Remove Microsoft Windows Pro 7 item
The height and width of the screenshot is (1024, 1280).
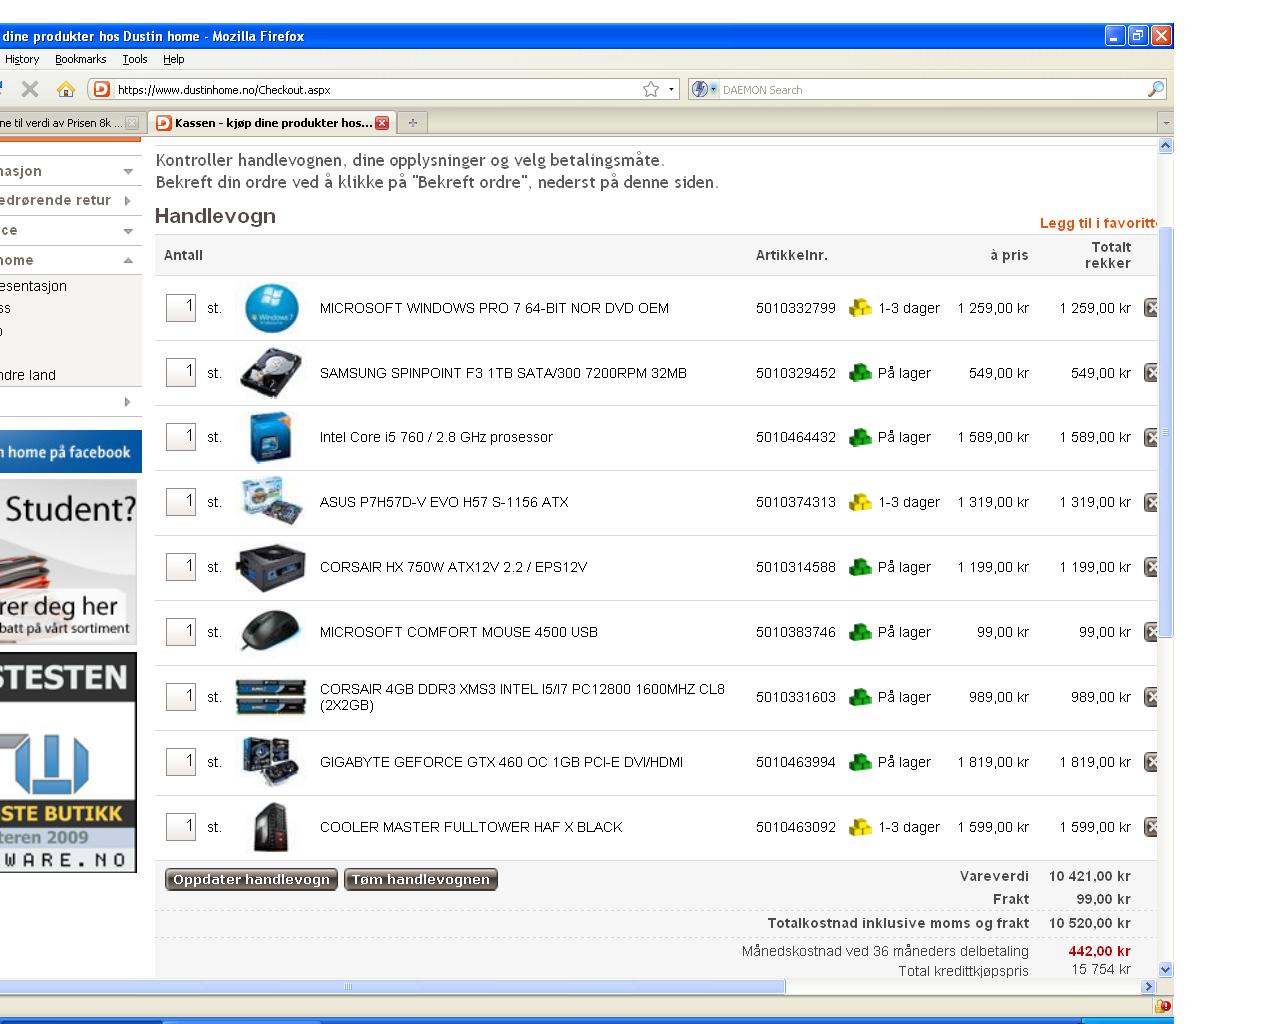click(1151, 308)
